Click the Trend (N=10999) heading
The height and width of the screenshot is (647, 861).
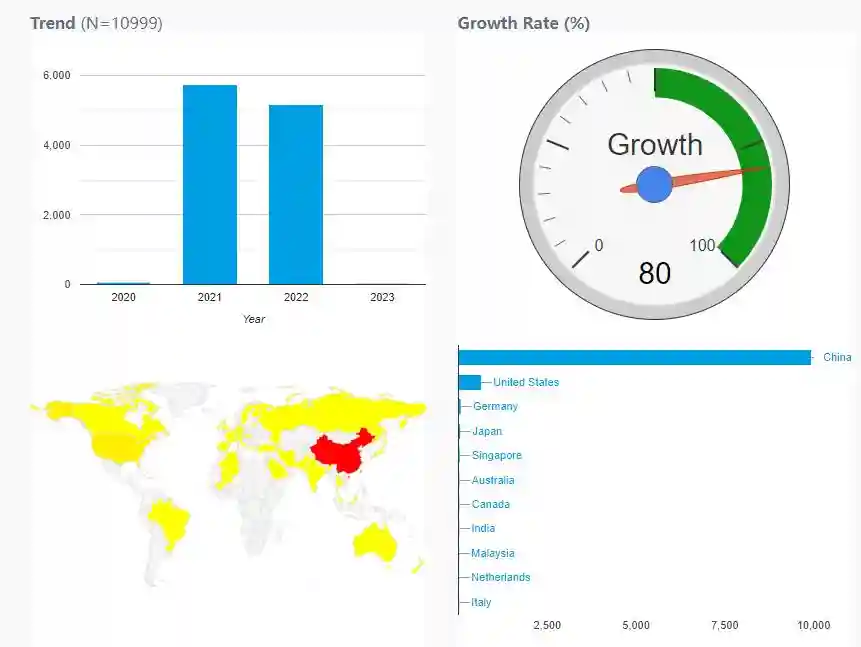point(96,23)
